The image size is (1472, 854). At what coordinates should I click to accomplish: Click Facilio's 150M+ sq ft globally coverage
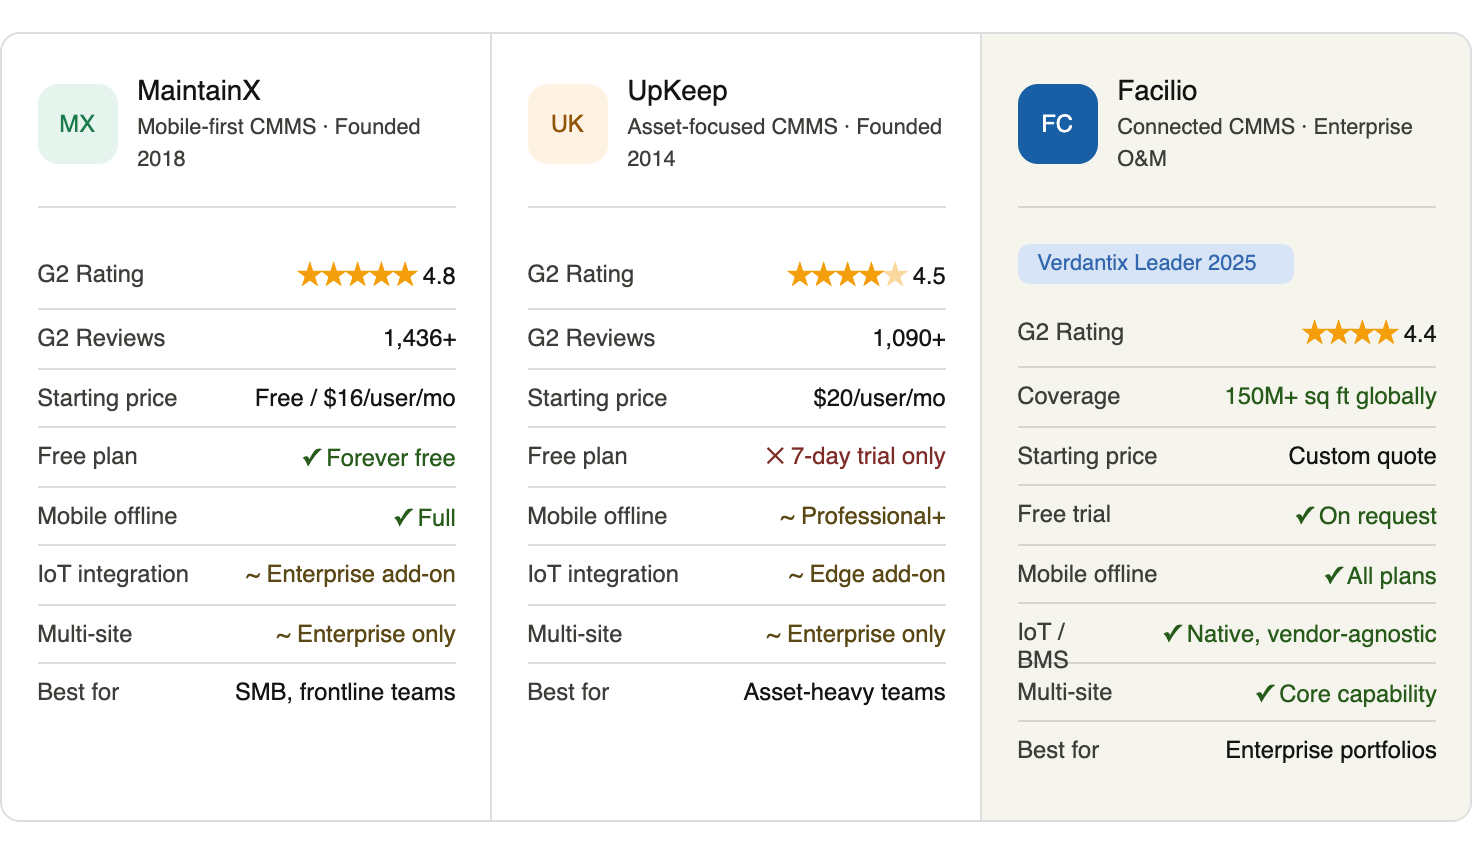pos(1330,396)
